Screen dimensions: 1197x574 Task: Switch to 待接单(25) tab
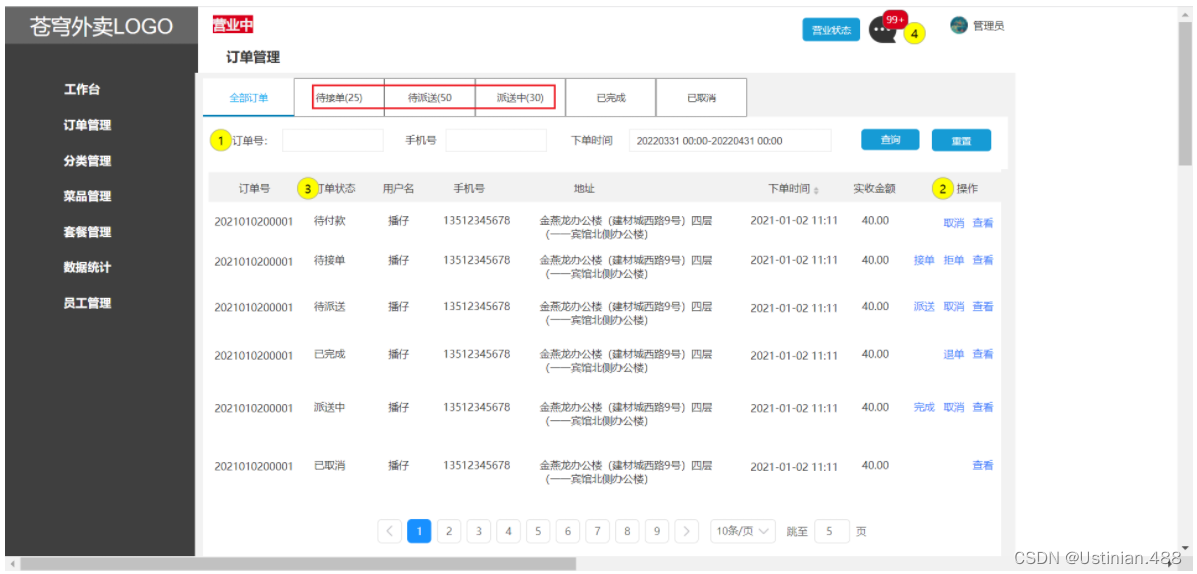(339, 98)
